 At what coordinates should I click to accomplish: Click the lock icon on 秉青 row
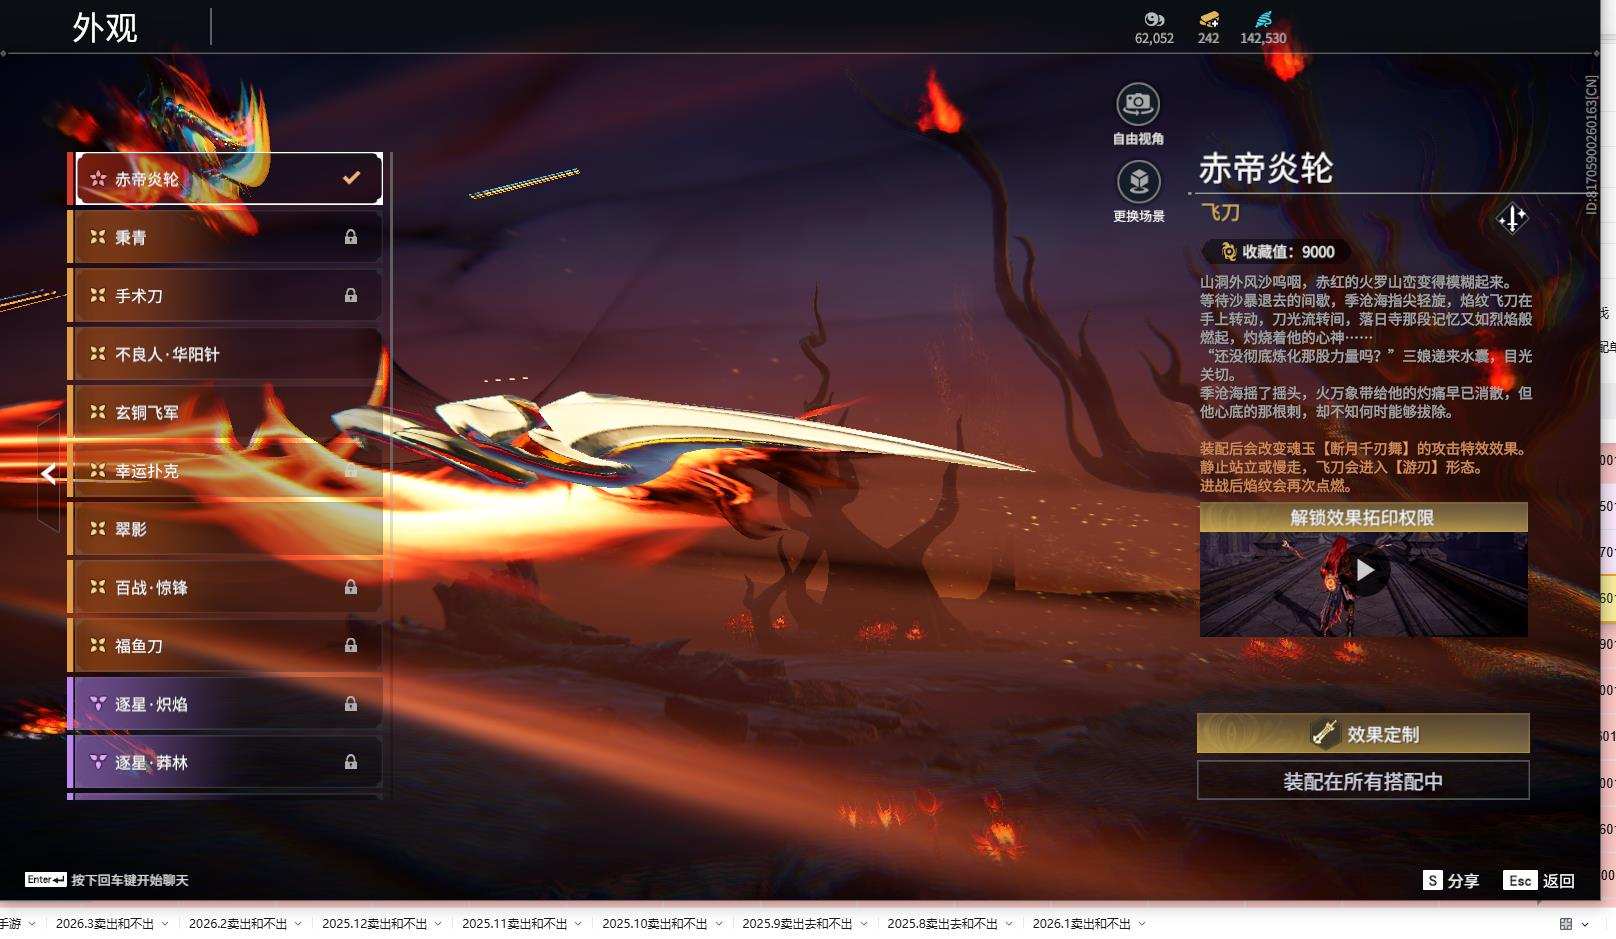click(351, 237)
